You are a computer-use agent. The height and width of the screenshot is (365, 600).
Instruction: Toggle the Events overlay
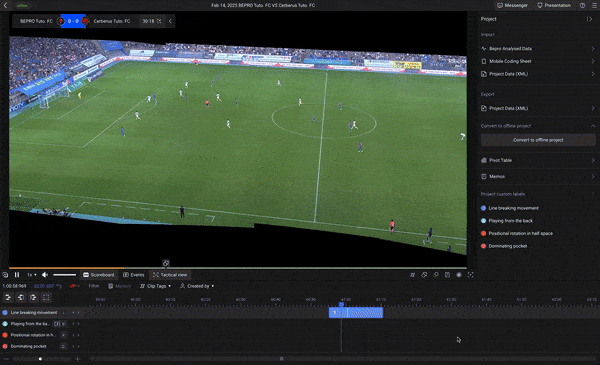tap(134, 275)
